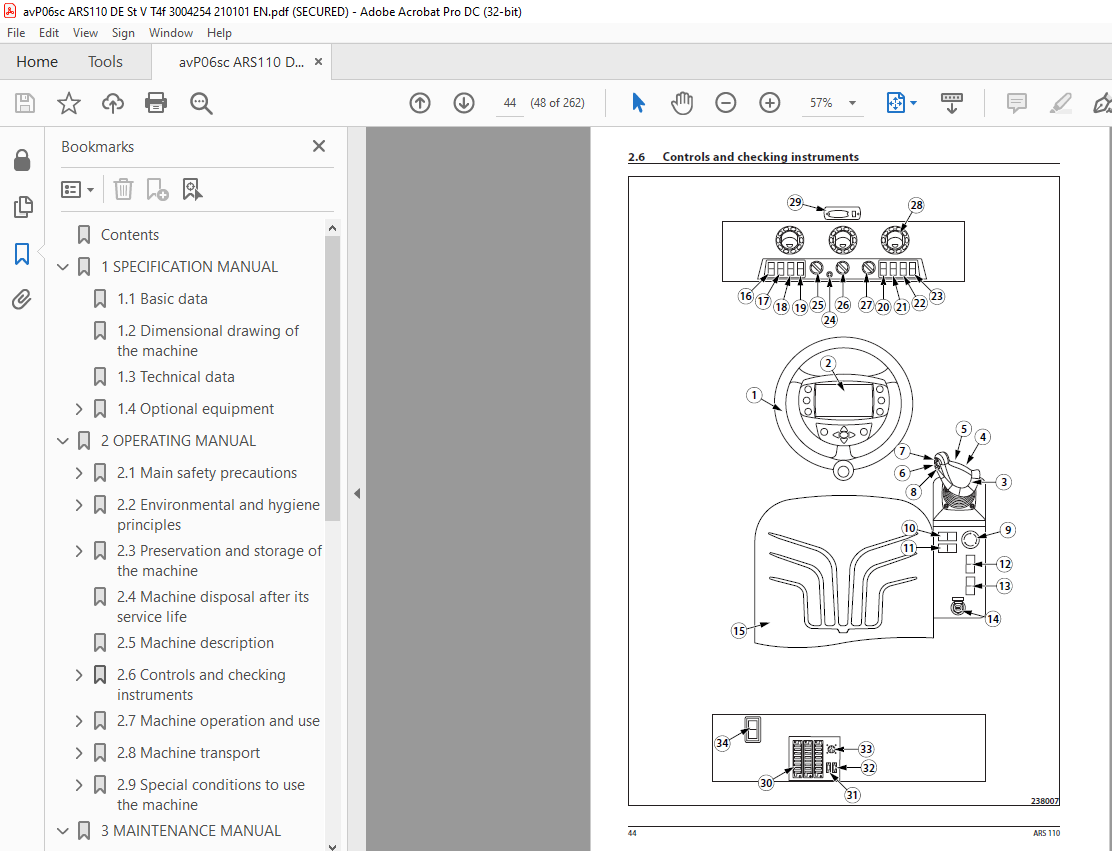Click the fit page options icon
The width and height of the screenshot is (1112, 851).
(896, 103)
